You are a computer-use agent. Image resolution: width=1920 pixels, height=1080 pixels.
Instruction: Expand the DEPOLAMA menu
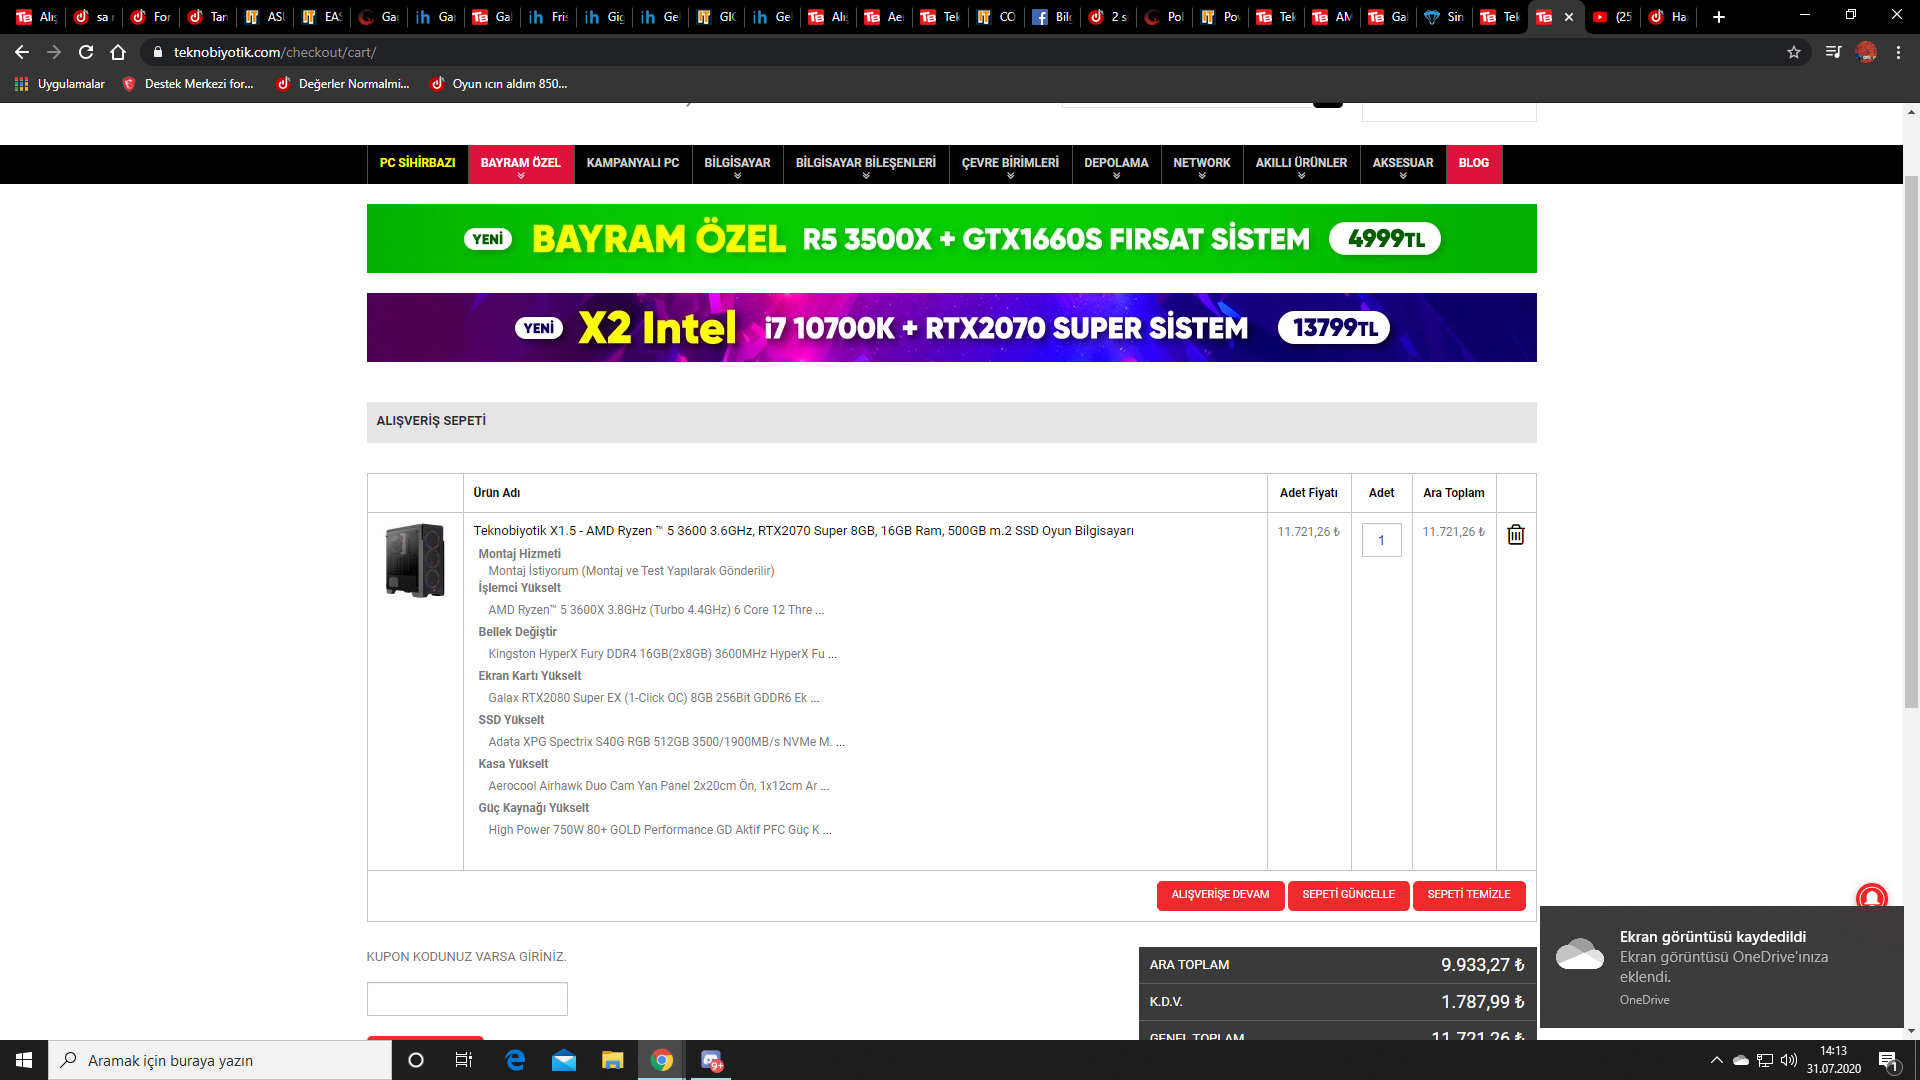[x=1116, y=164]
